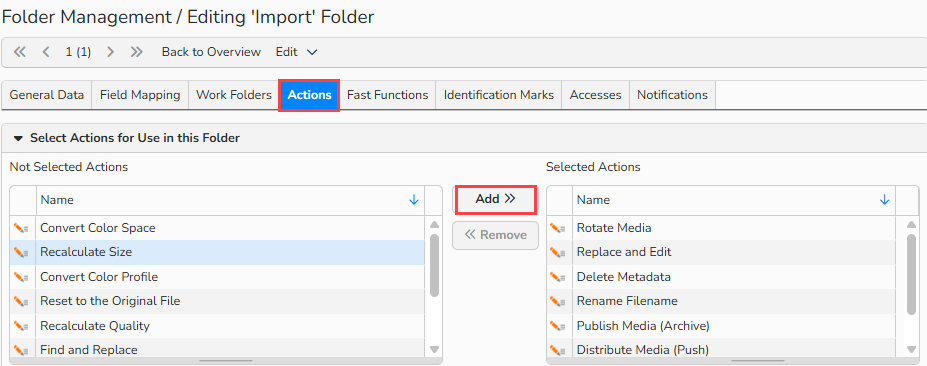Viewport: 927px width, 366px height.
Task: Go to the Accesses tab
Action: pyautogui.click(x=595, y=95)
